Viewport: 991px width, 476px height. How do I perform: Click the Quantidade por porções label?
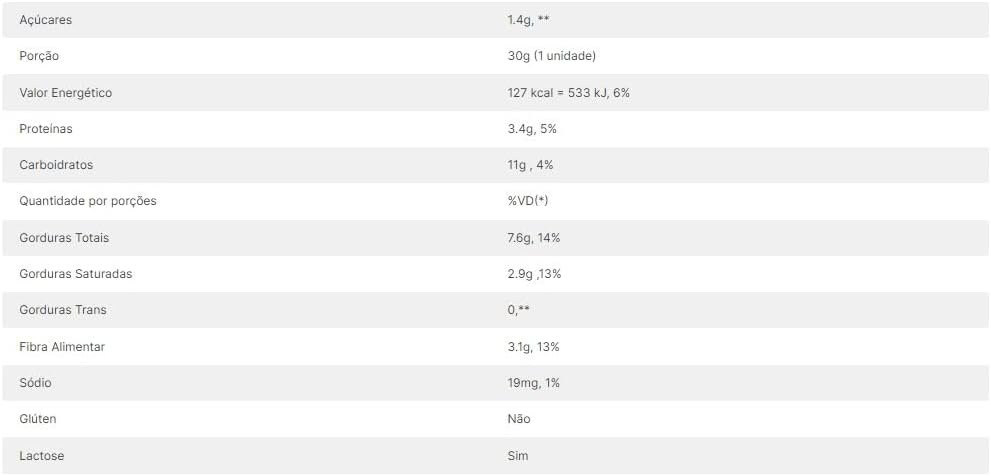pyautogui.click(x=88, y=201)
